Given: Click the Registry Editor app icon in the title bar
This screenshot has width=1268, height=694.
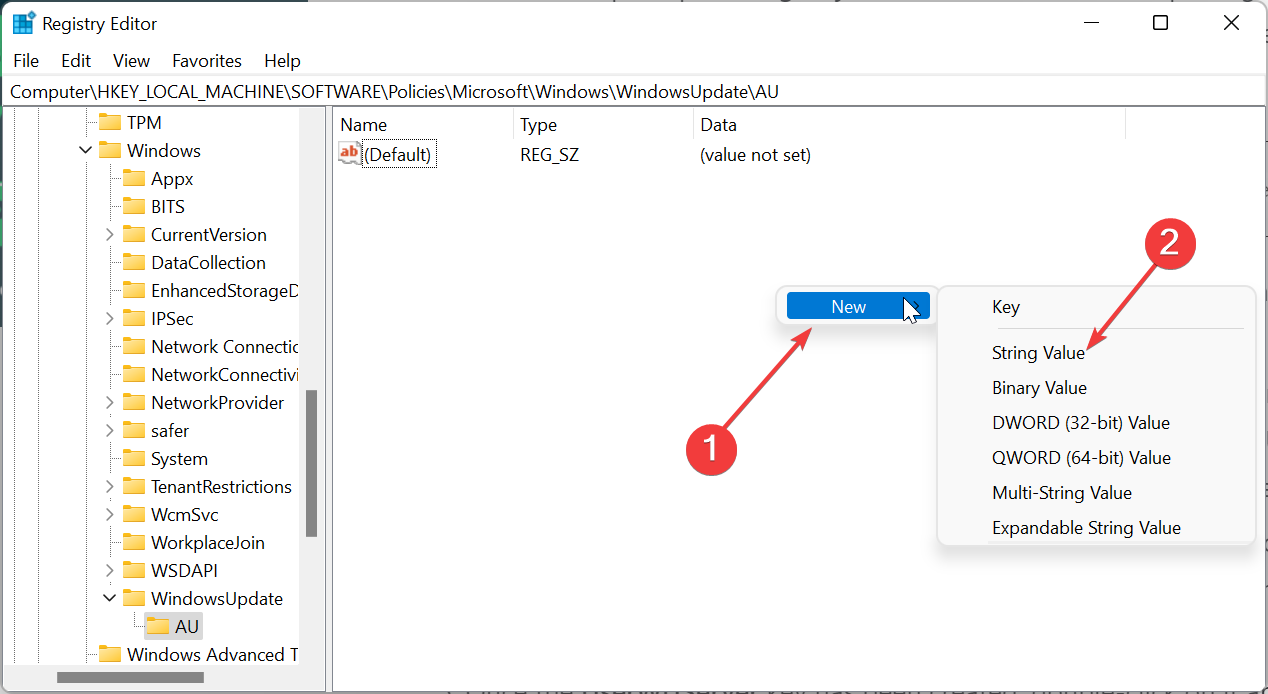Looking at the screenshot, I should [23, 23].
